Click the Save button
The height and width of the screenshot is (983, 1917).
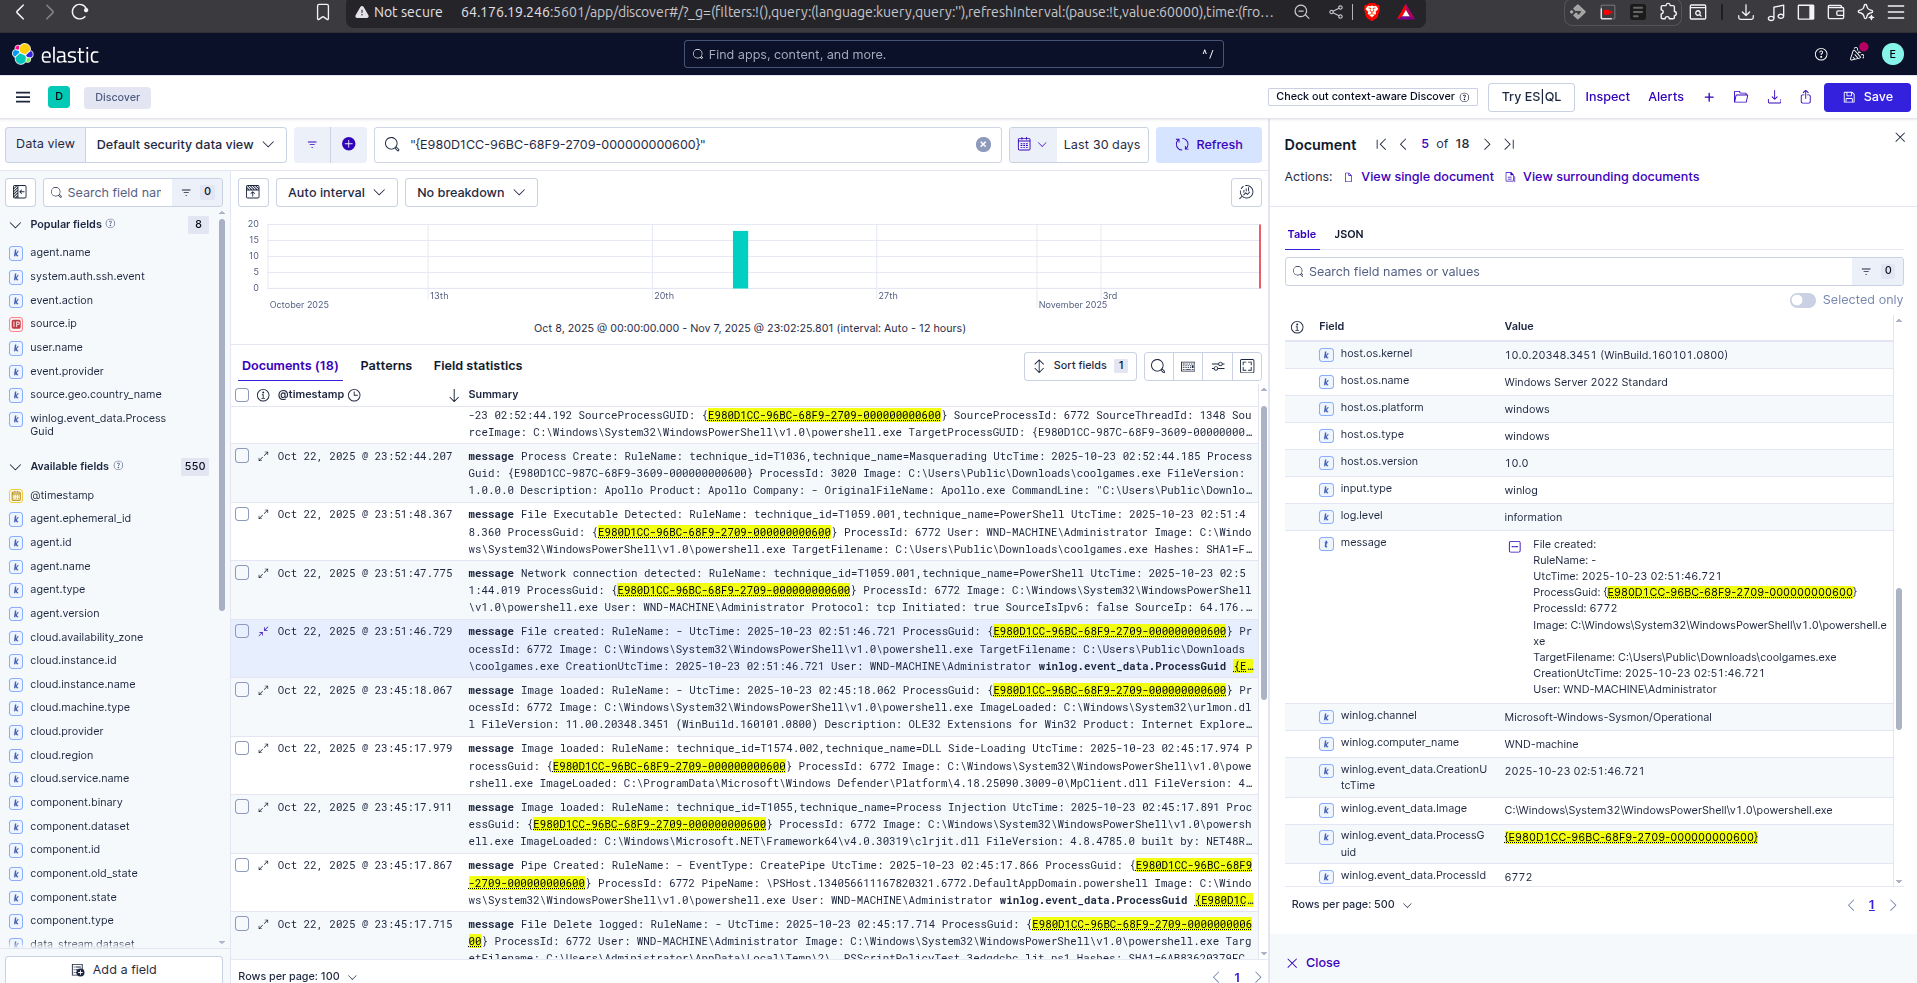pyautogui.click(x=1866, y=97)
